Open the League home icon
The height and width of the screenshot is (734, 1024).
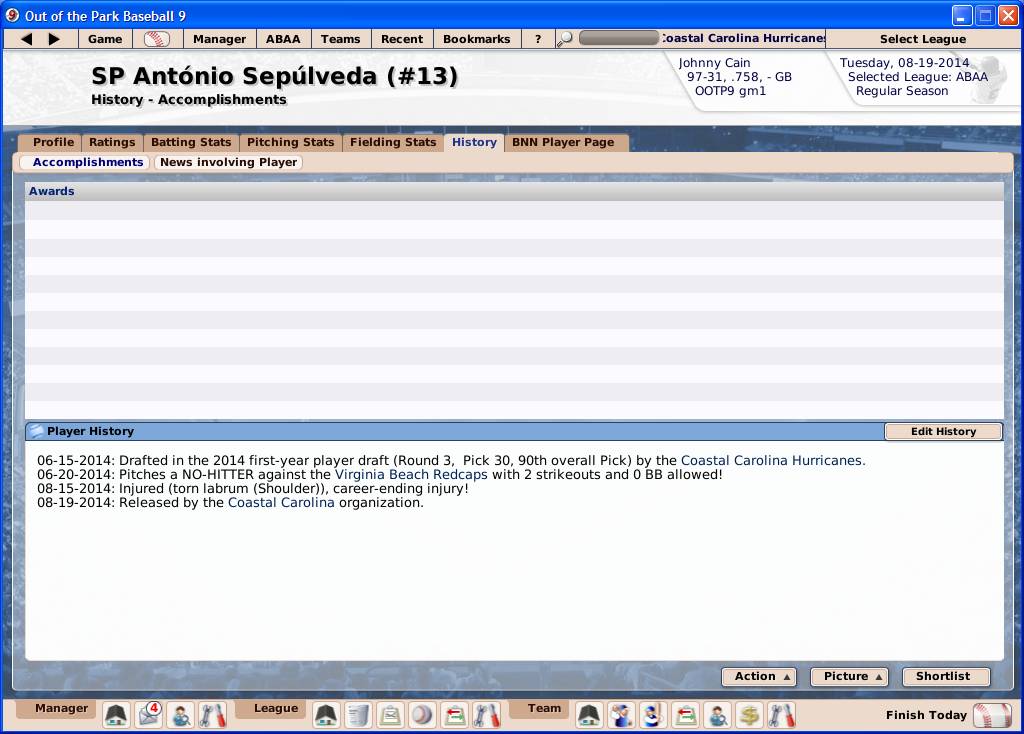click(325, 715)
